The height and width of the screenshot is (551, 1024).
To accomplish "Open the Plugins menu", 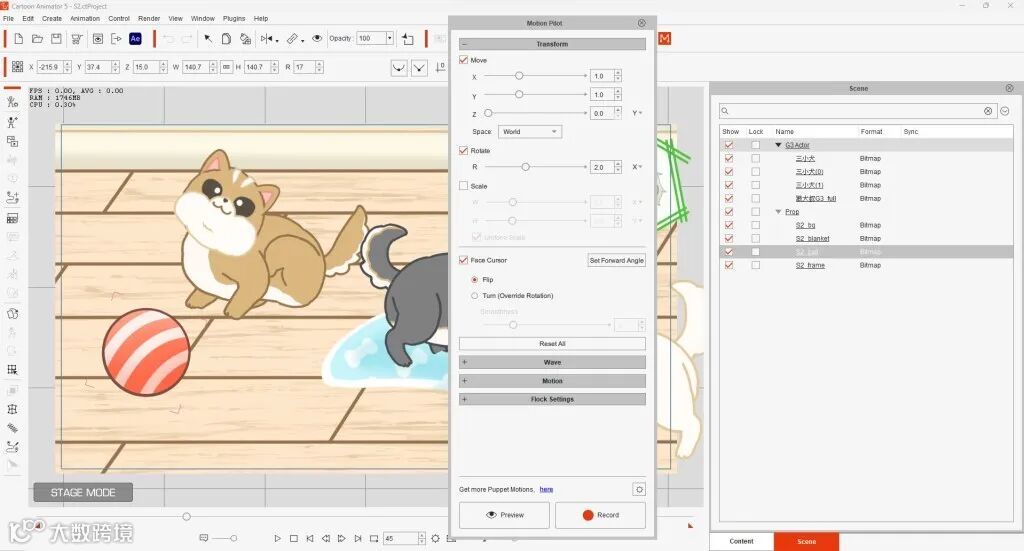I will 234,18.
